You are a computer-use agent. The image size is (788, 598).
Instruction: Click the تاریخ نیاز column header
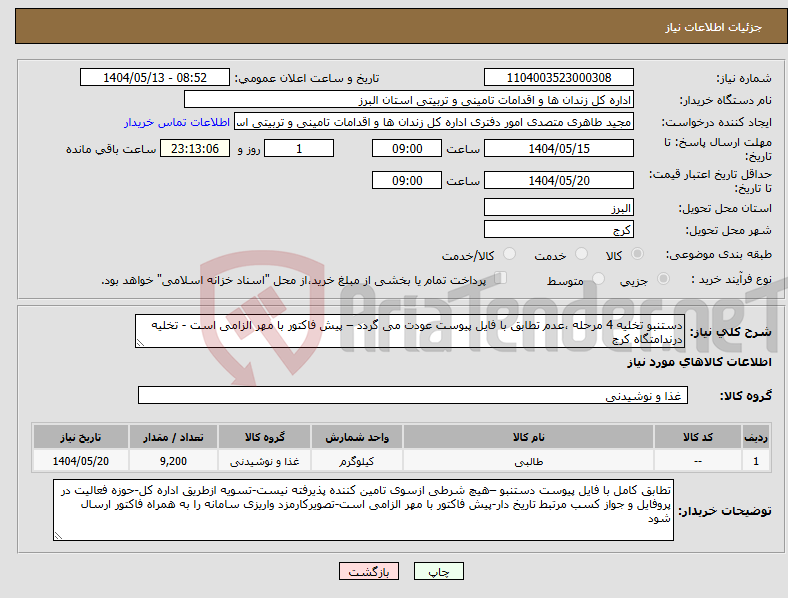81,437
